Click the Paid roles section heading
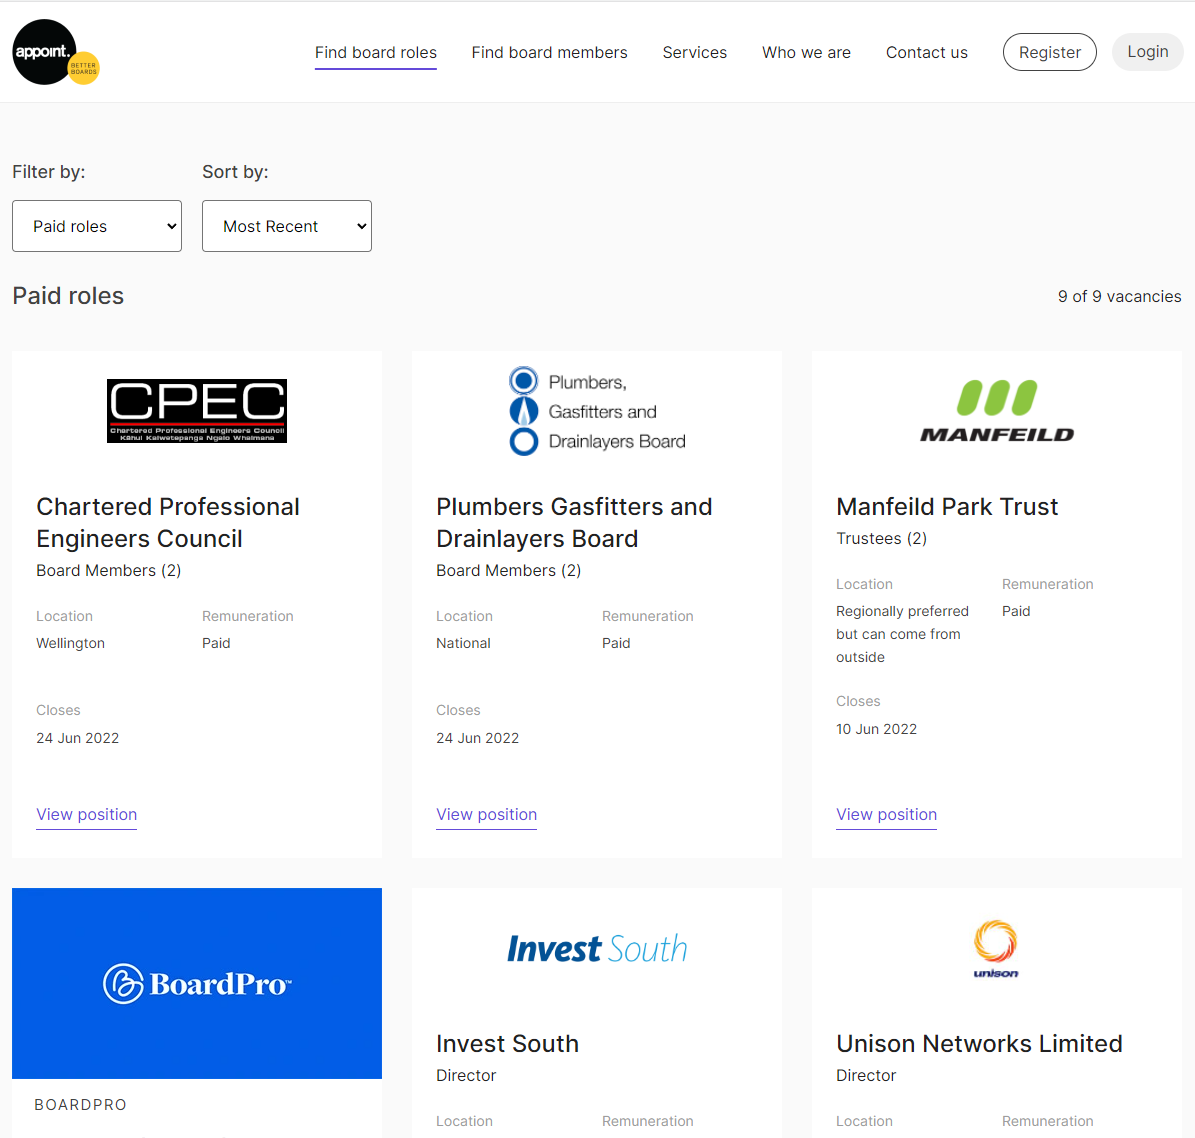 (68, 296)
